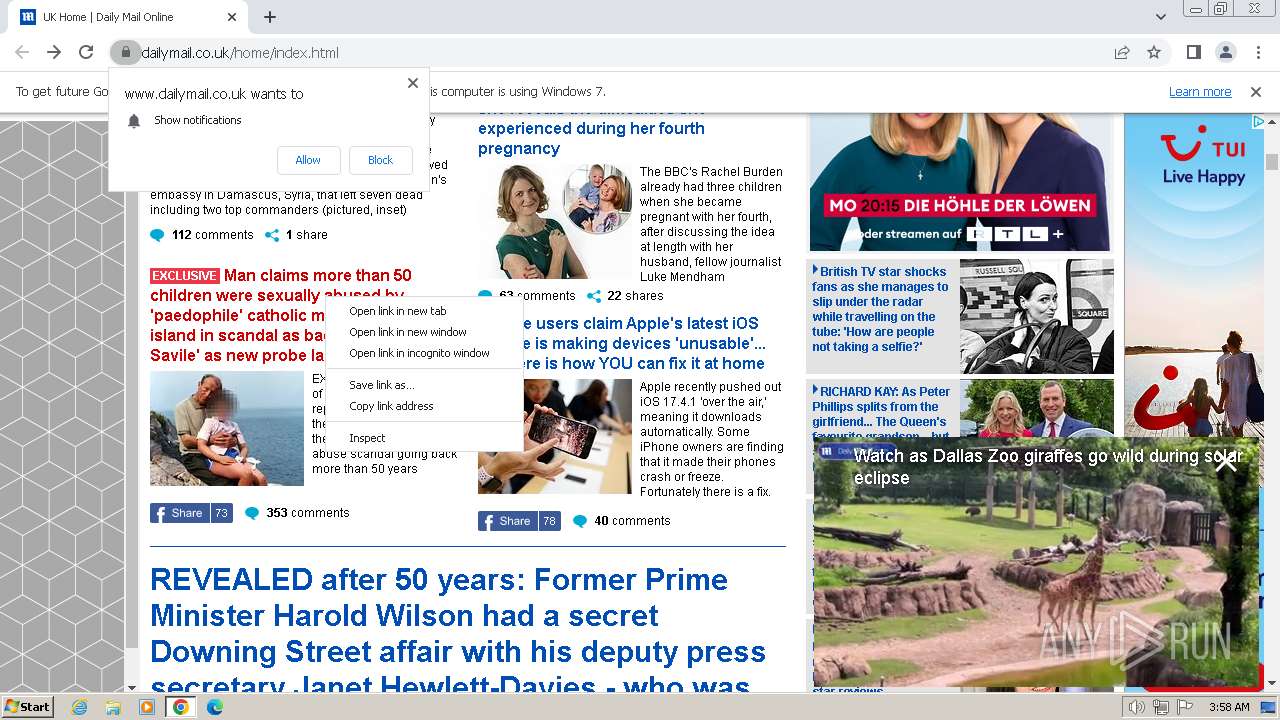Open Microsoft Edge from taskbar

click(215, 707)
